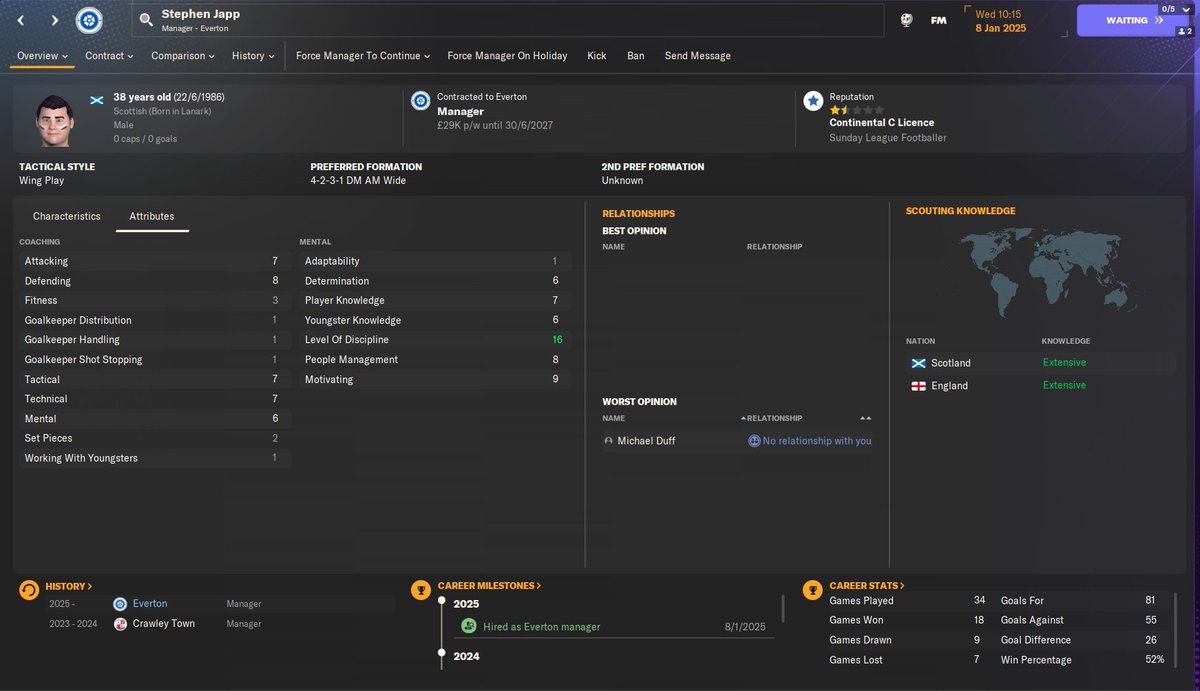Expand Force Manager To Continue dropdown

[363, 56]
